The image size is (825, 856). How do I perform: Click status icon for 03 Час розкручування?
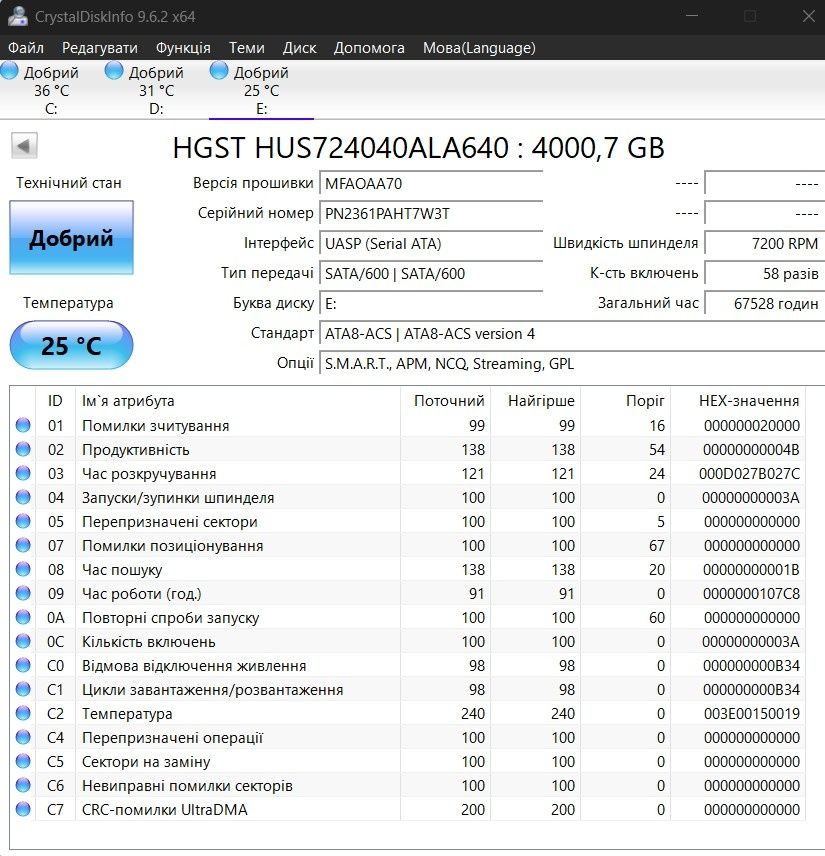coord(23,473)
